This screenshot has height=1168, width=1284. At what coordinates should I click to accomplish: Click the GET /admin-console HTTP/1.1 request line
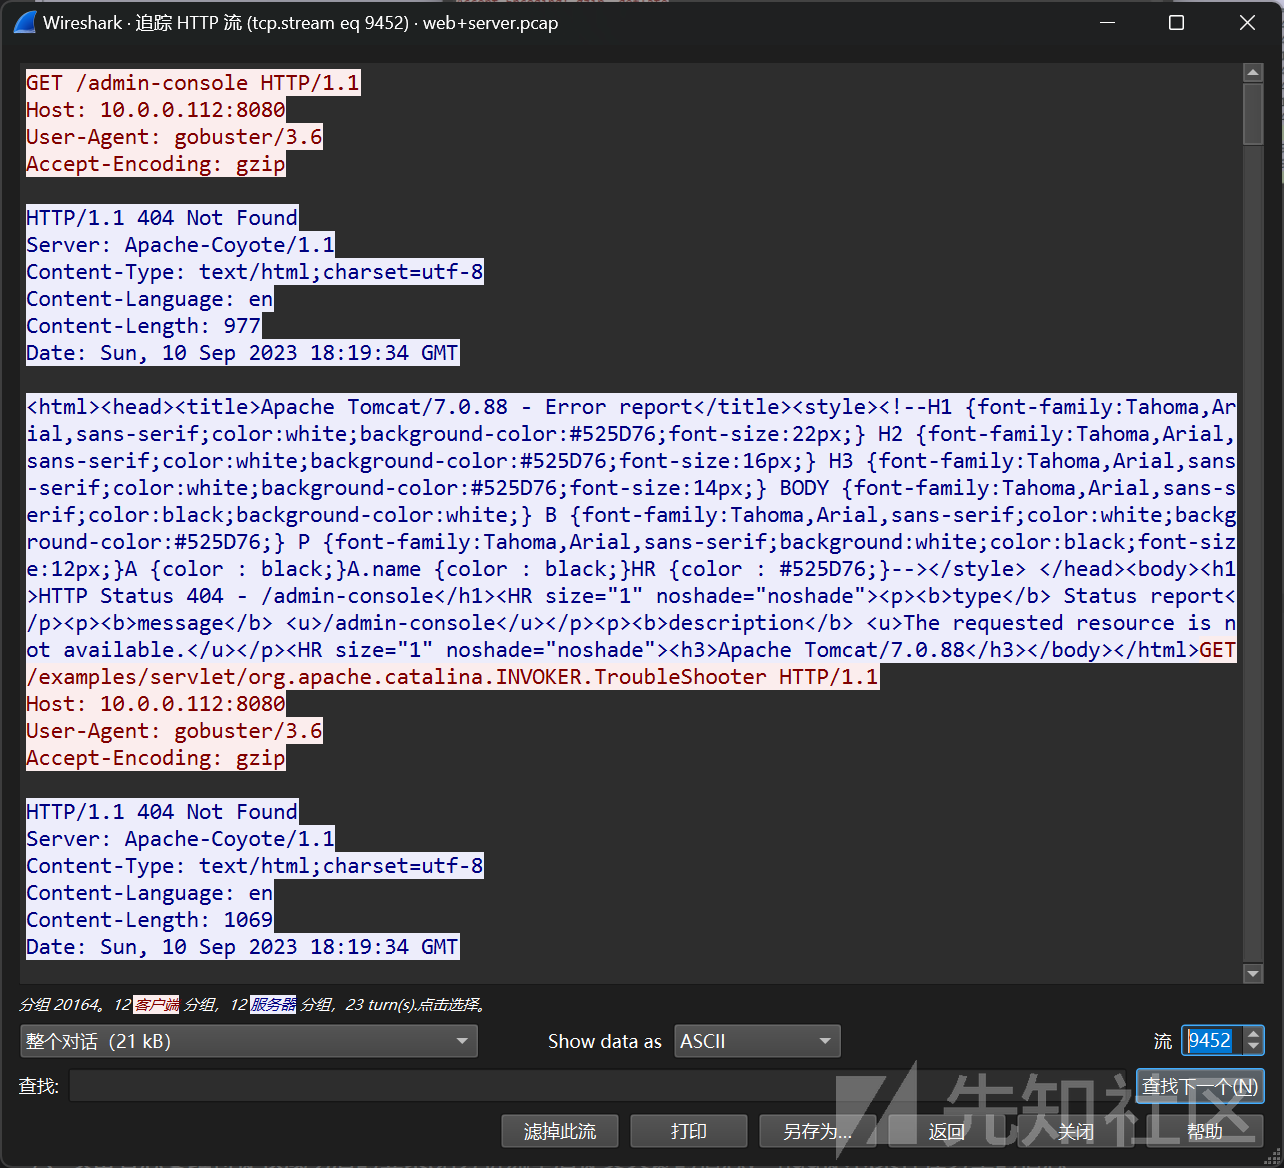pos(193,83)
